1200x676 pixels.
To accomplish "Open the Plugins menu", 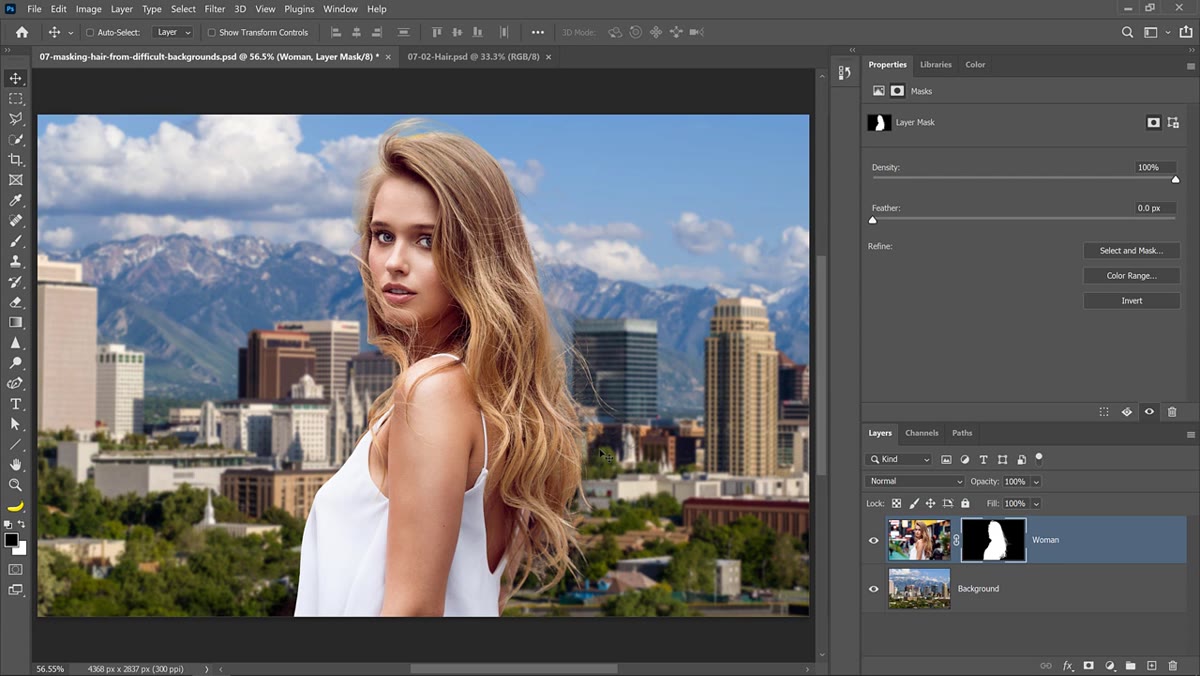I will pyautogui.click(x=300, y=9).
